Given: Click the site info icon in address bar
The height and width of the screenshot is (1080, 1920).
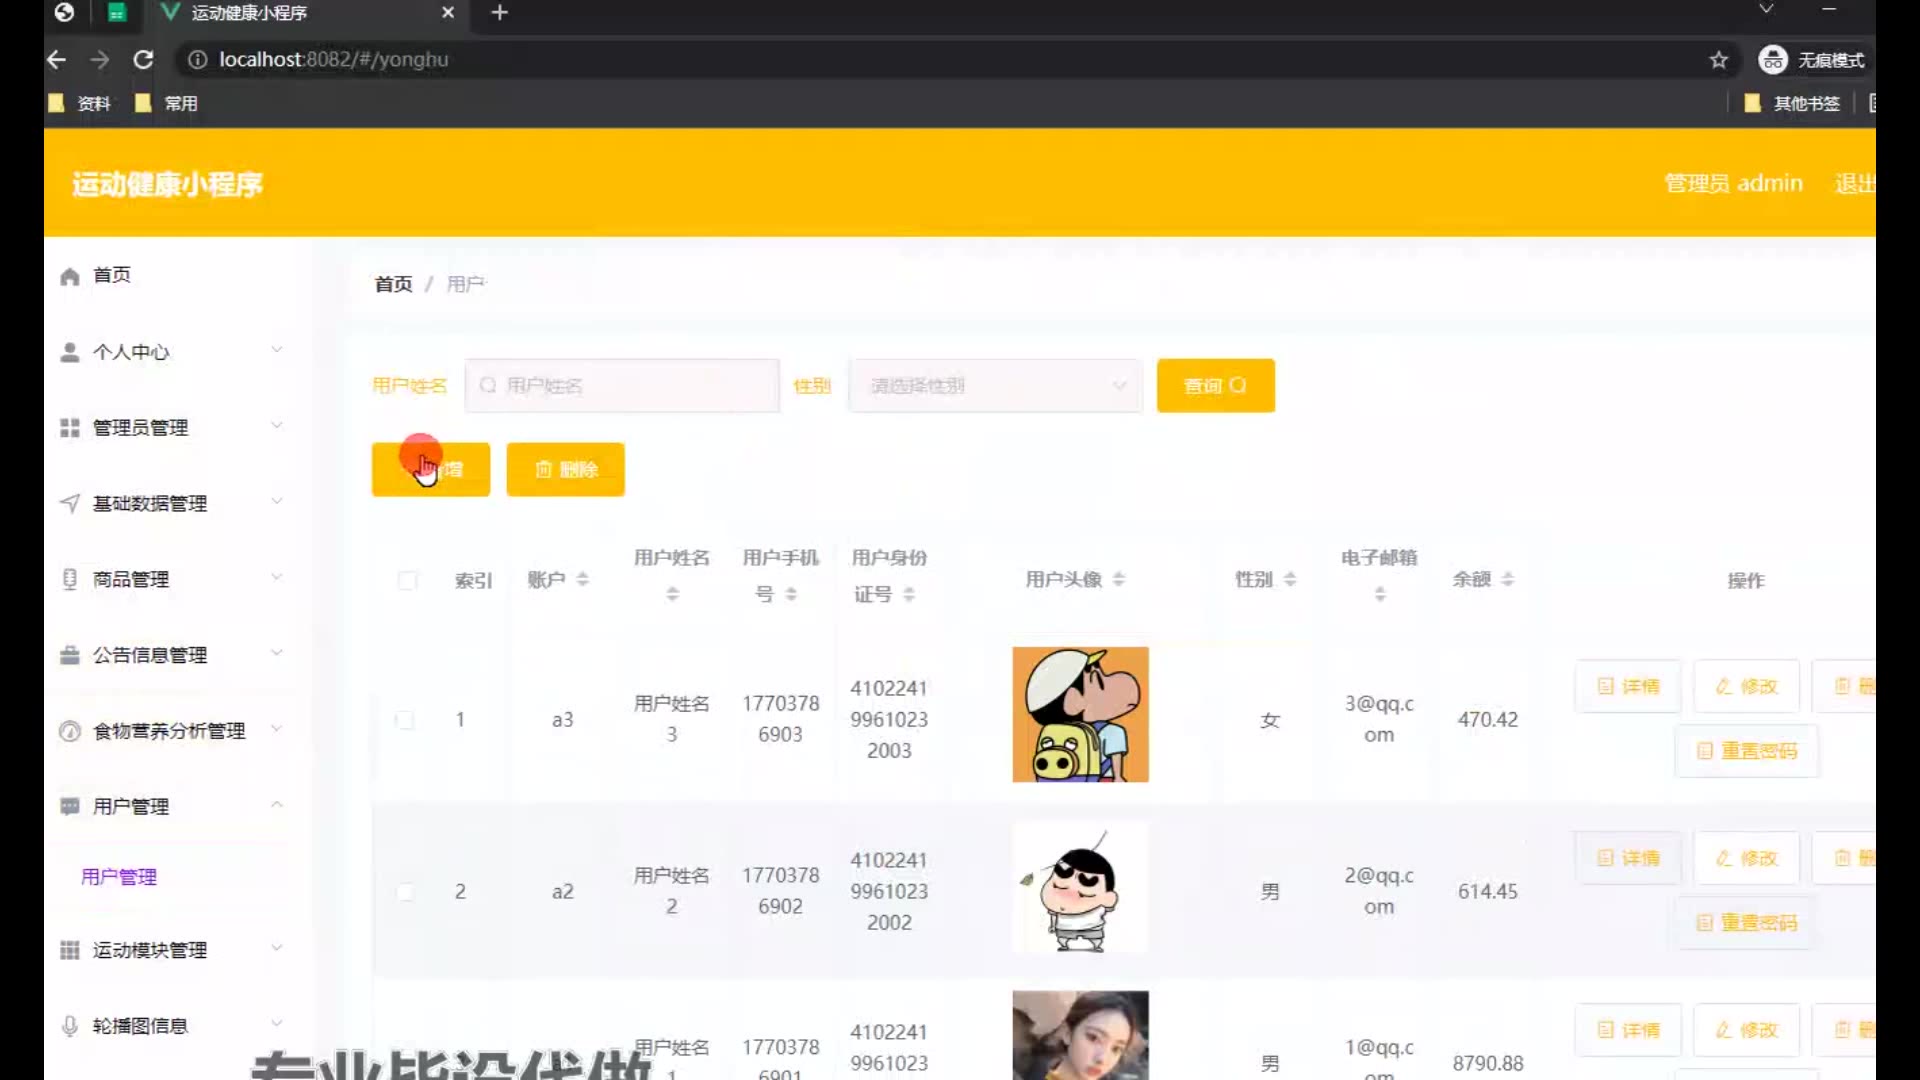Looking at the screenshot, I should 198,60.
